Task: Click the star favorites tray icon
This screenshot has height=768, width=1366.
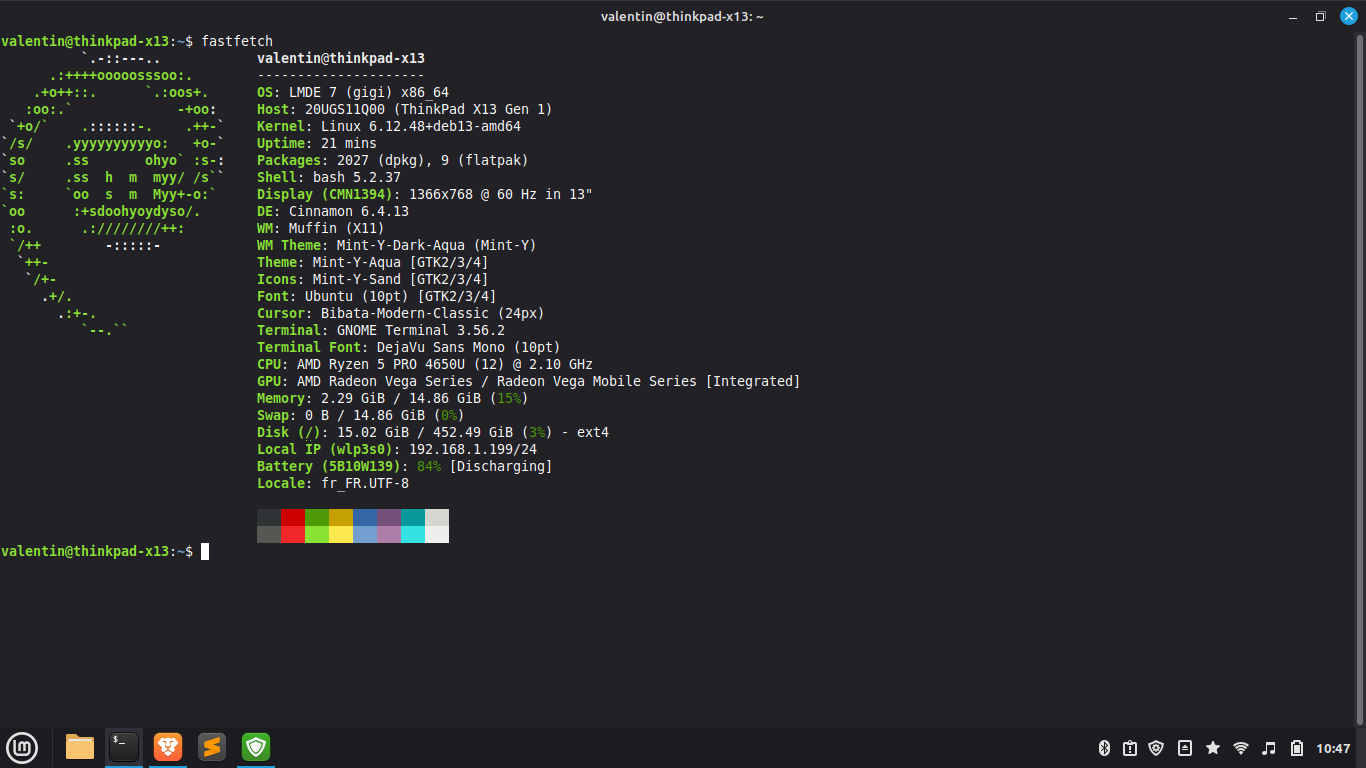Action: pos(1213,748)
